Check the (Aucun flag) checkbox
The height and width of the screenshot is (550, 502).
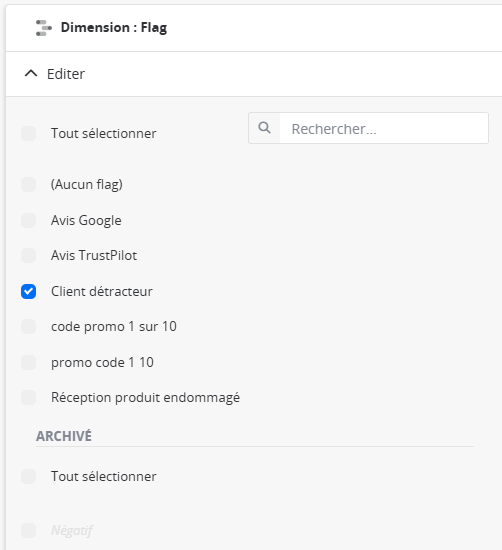click(28, 185)
